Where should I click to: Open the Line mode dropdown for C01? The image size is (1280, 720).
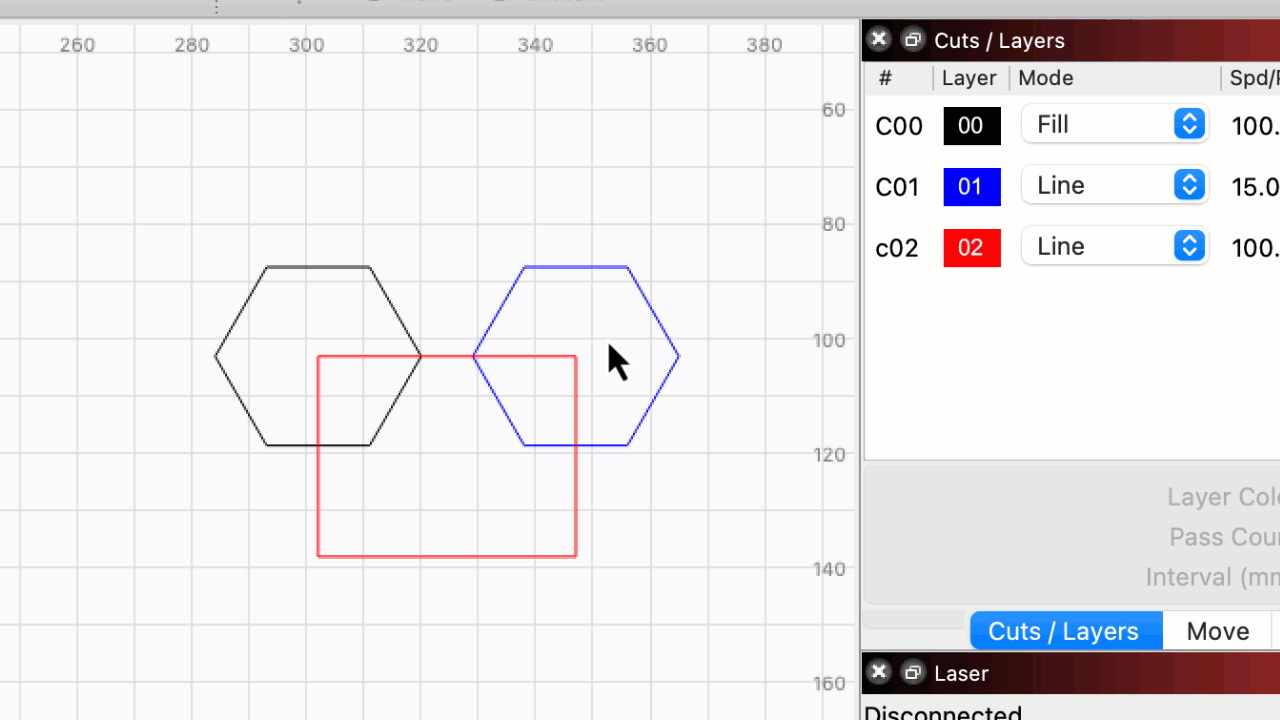click(1114, 186)
